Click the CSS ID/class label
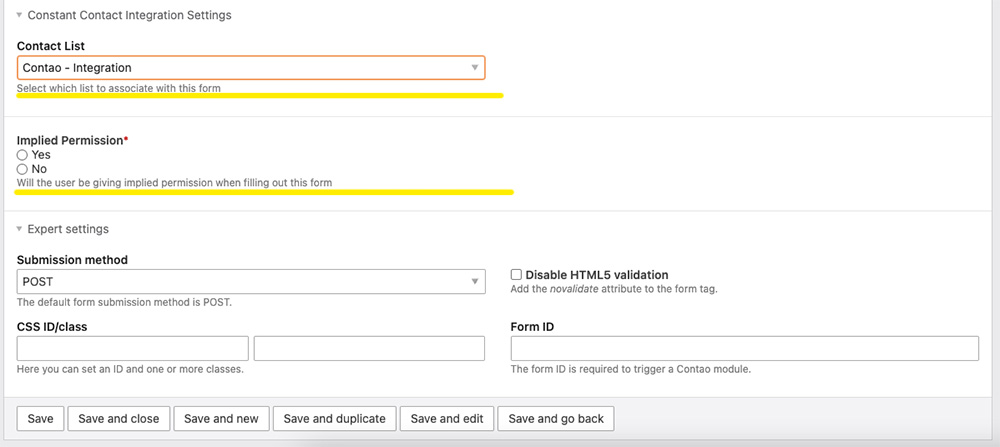The image size is (1000, 447). coord(52,327)
